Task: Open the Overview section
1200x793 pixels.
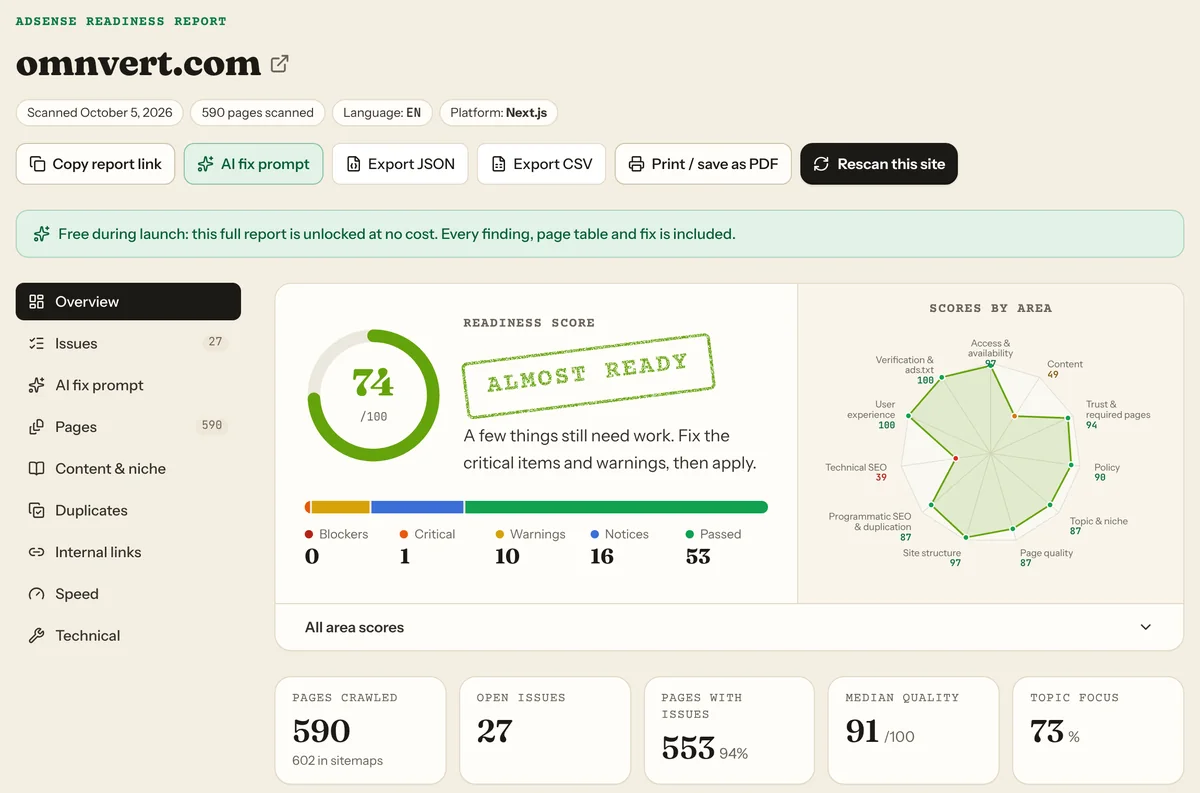Action: point(128,302)
